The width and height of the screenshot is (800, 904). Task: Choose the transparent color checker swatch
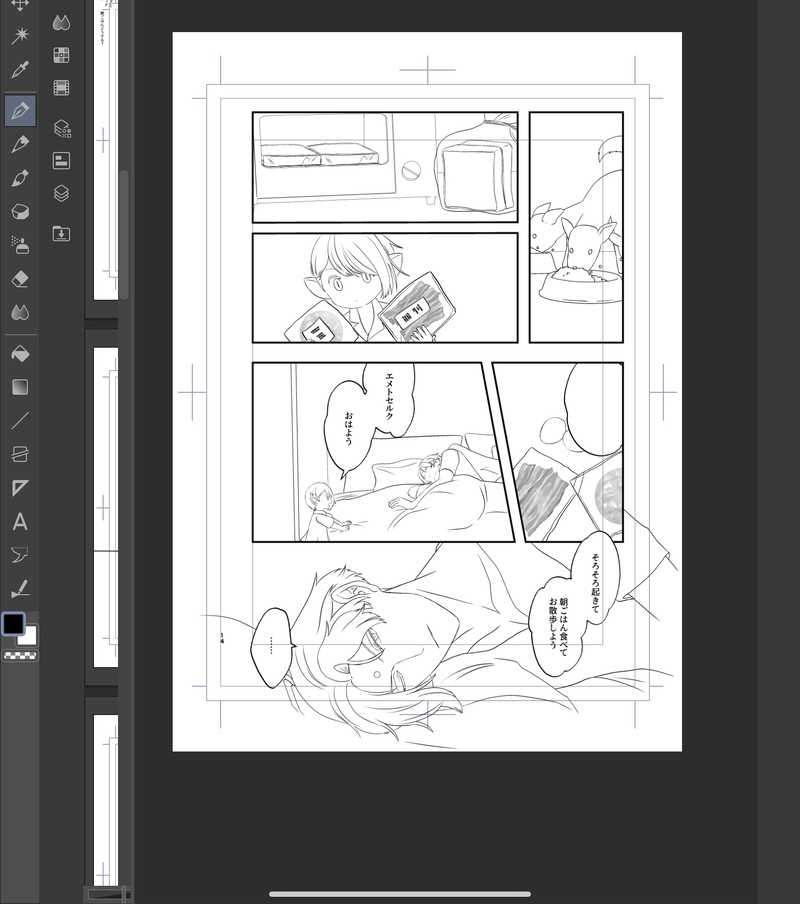pyautogui.click(x=20, y=656)
